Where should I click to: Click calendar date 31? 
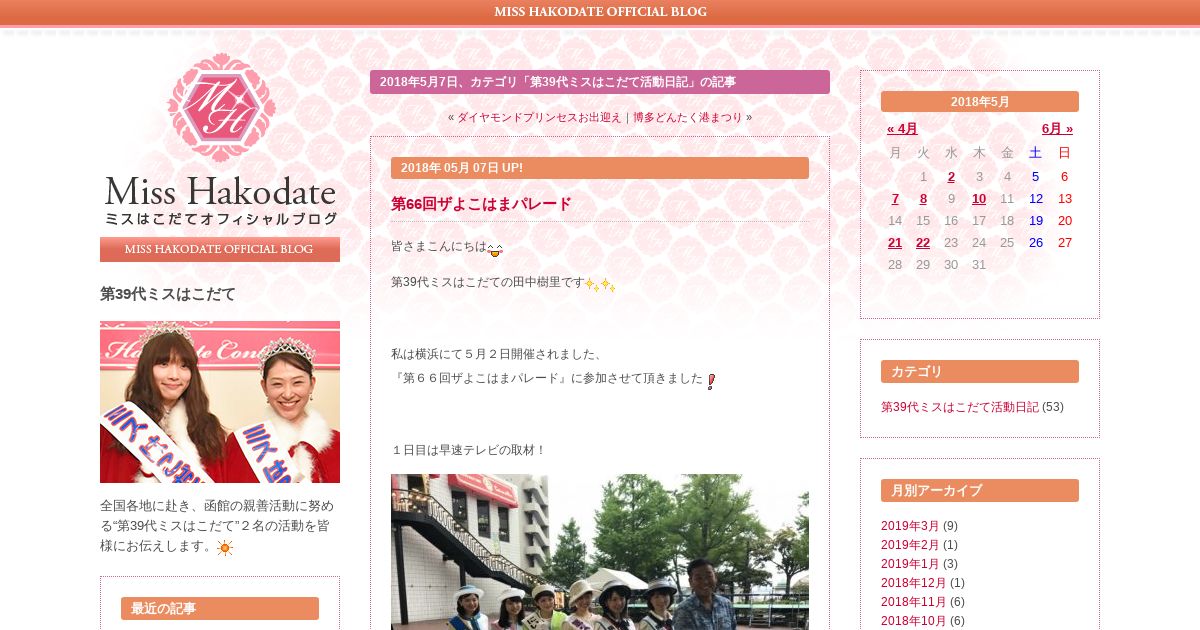point(979,265)
